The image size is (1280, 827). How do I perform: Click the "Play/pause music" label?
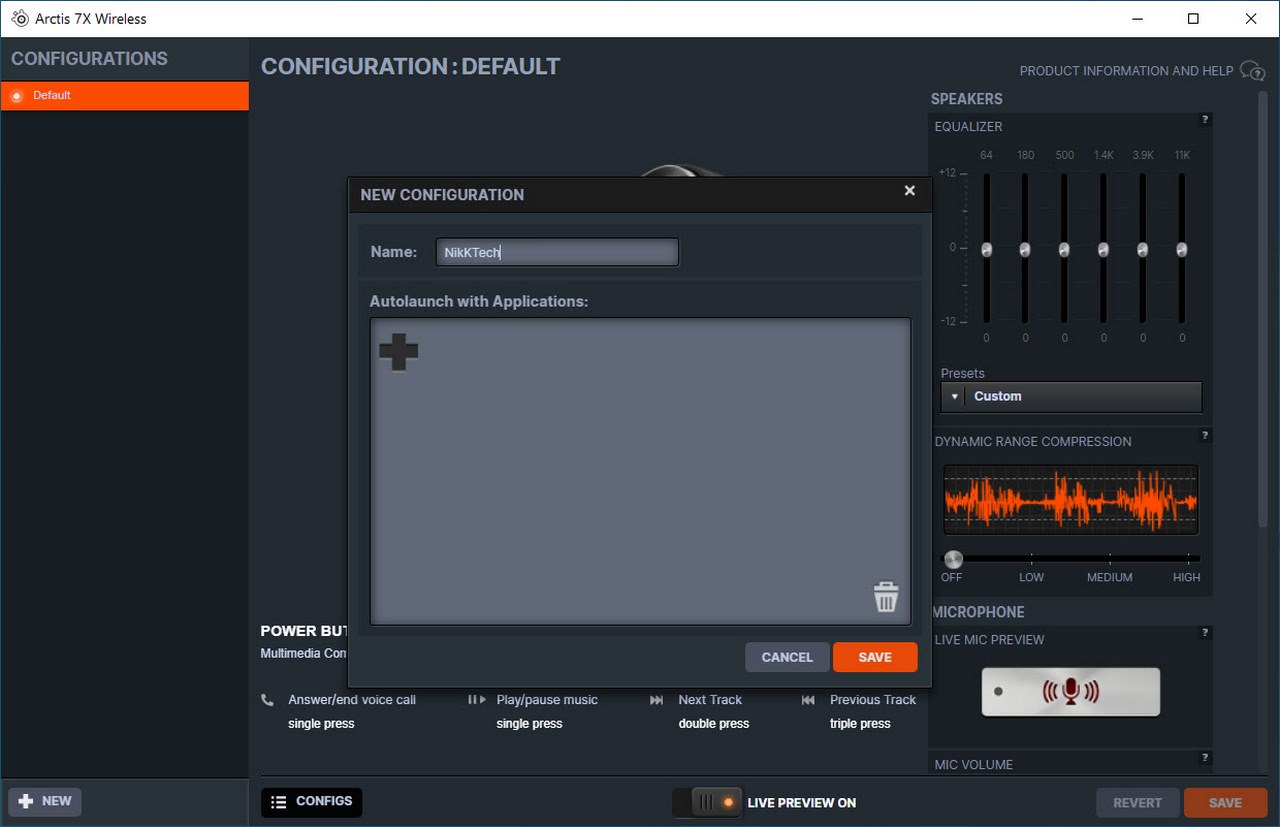click(547, 700)
